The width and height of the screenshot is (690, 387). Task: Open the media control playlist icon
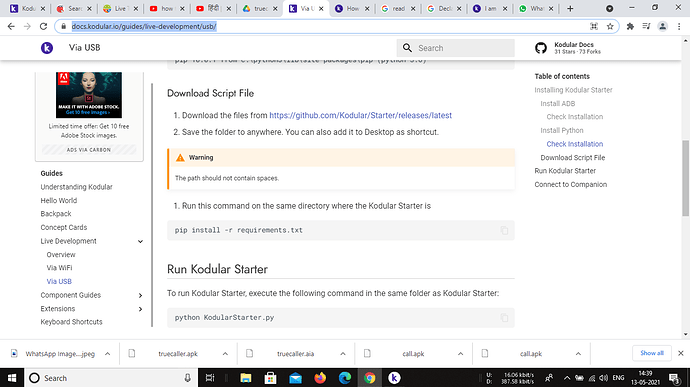(x=646, y=26)
